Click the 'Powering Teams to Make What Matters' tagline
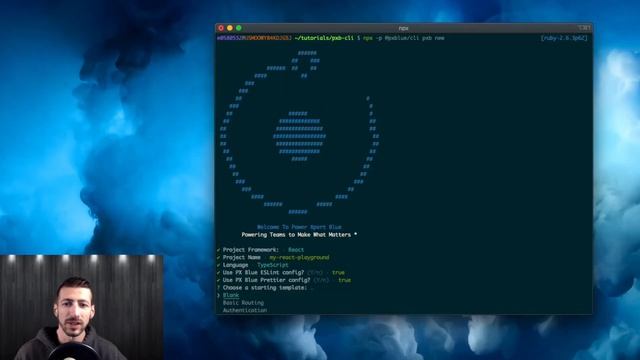The height and width of the screenshot is (360, 640). (299, 235)
